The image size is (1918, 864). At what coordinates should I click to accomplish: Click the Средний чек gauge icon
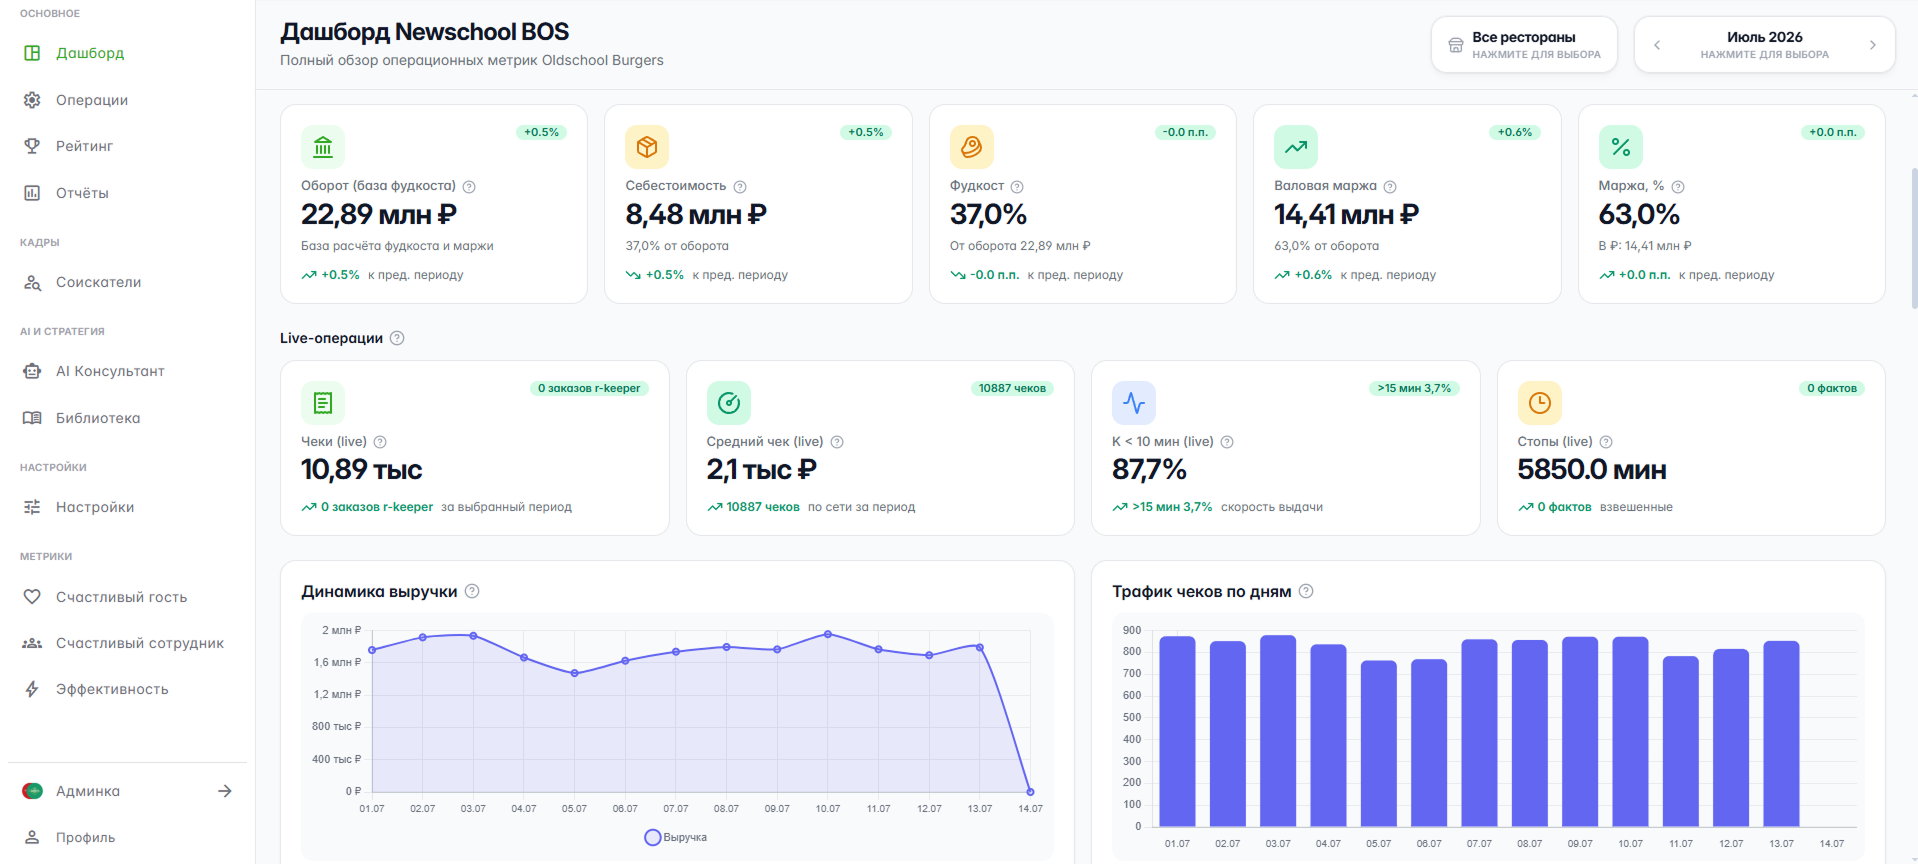click(729, 403)
